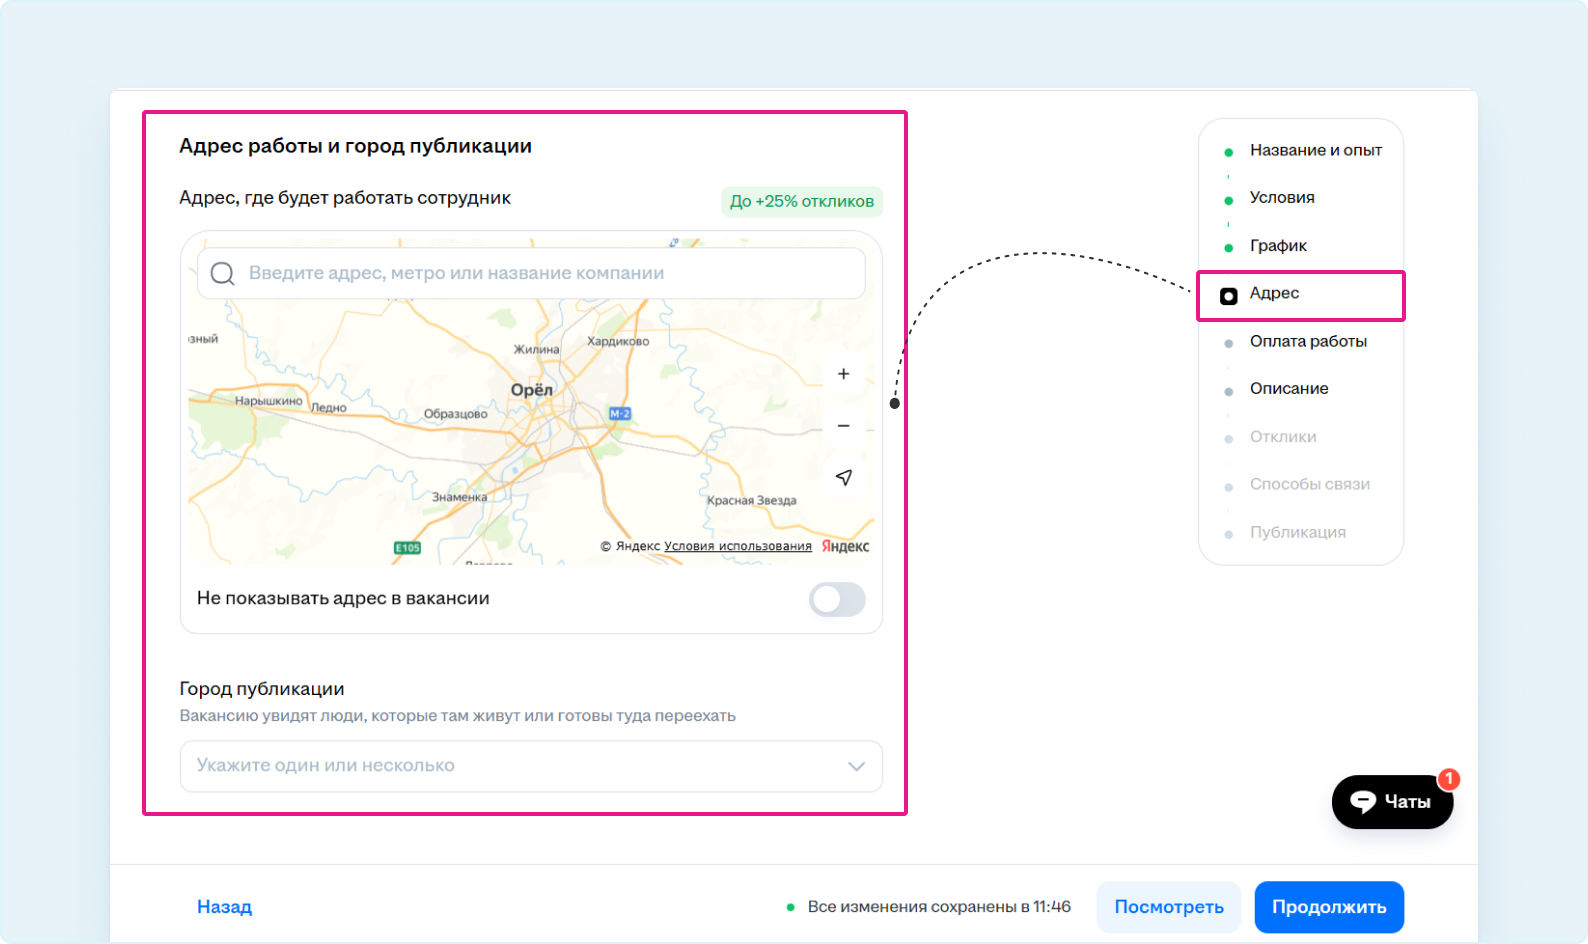This screenshot has width=1588, height=944.
Task: Click the map zoom out minus icon
Action: coord(843,426)
